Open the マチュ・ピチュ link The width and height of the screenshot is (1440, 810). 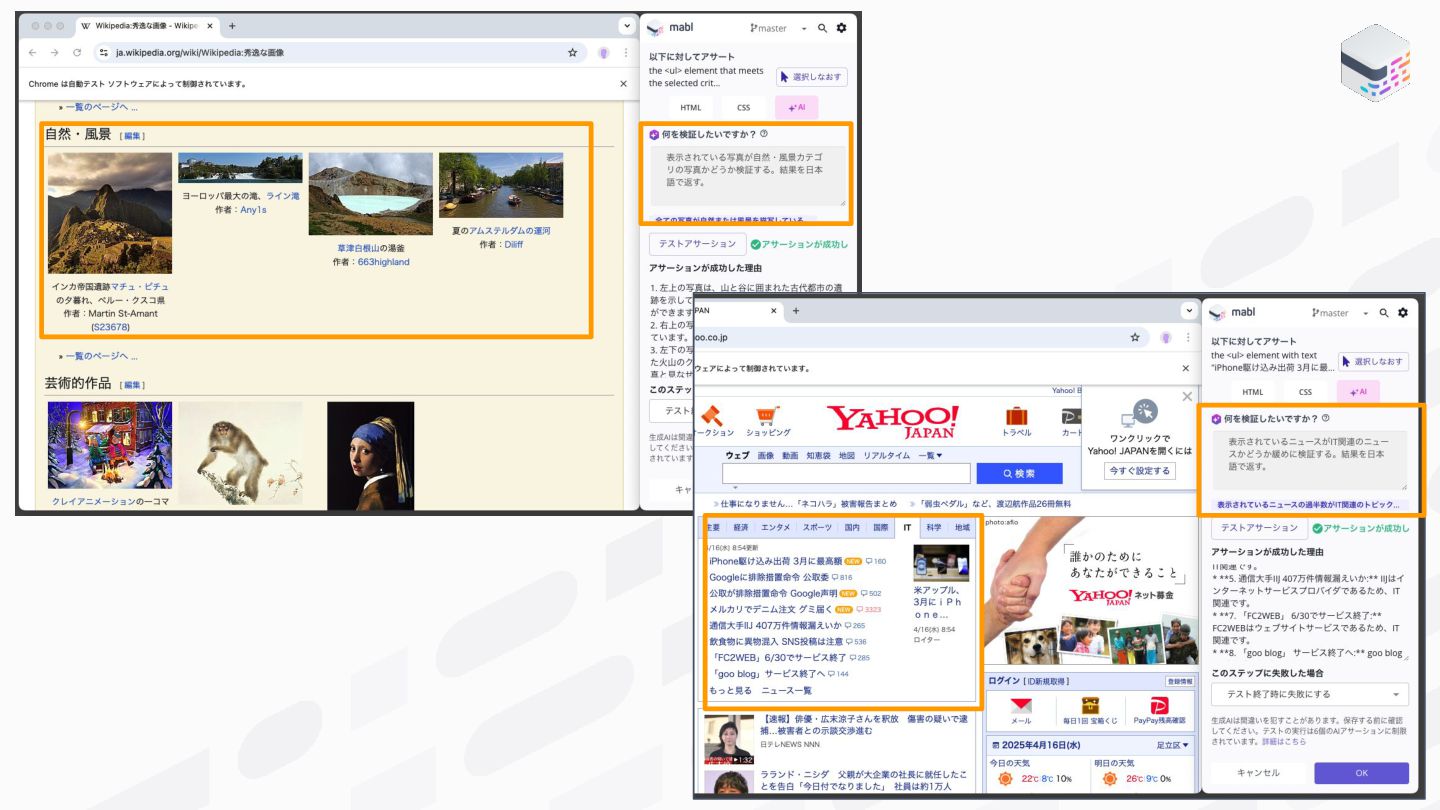(x=140, y=287)
